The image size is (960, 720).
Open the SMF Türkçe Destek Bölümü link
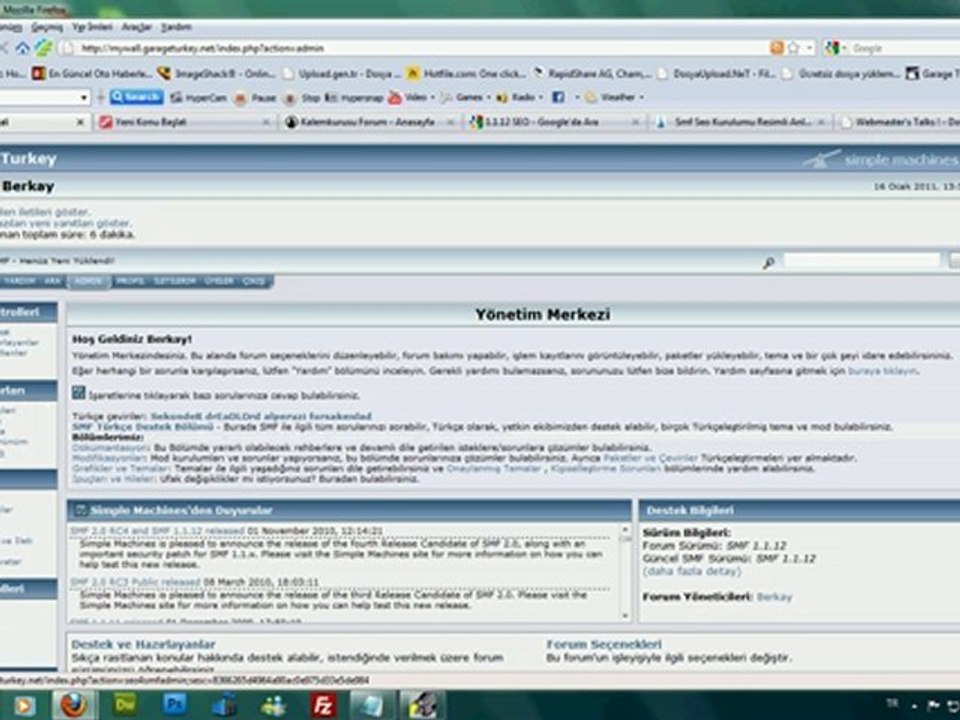pyautogui.click(x=143, y=427)
